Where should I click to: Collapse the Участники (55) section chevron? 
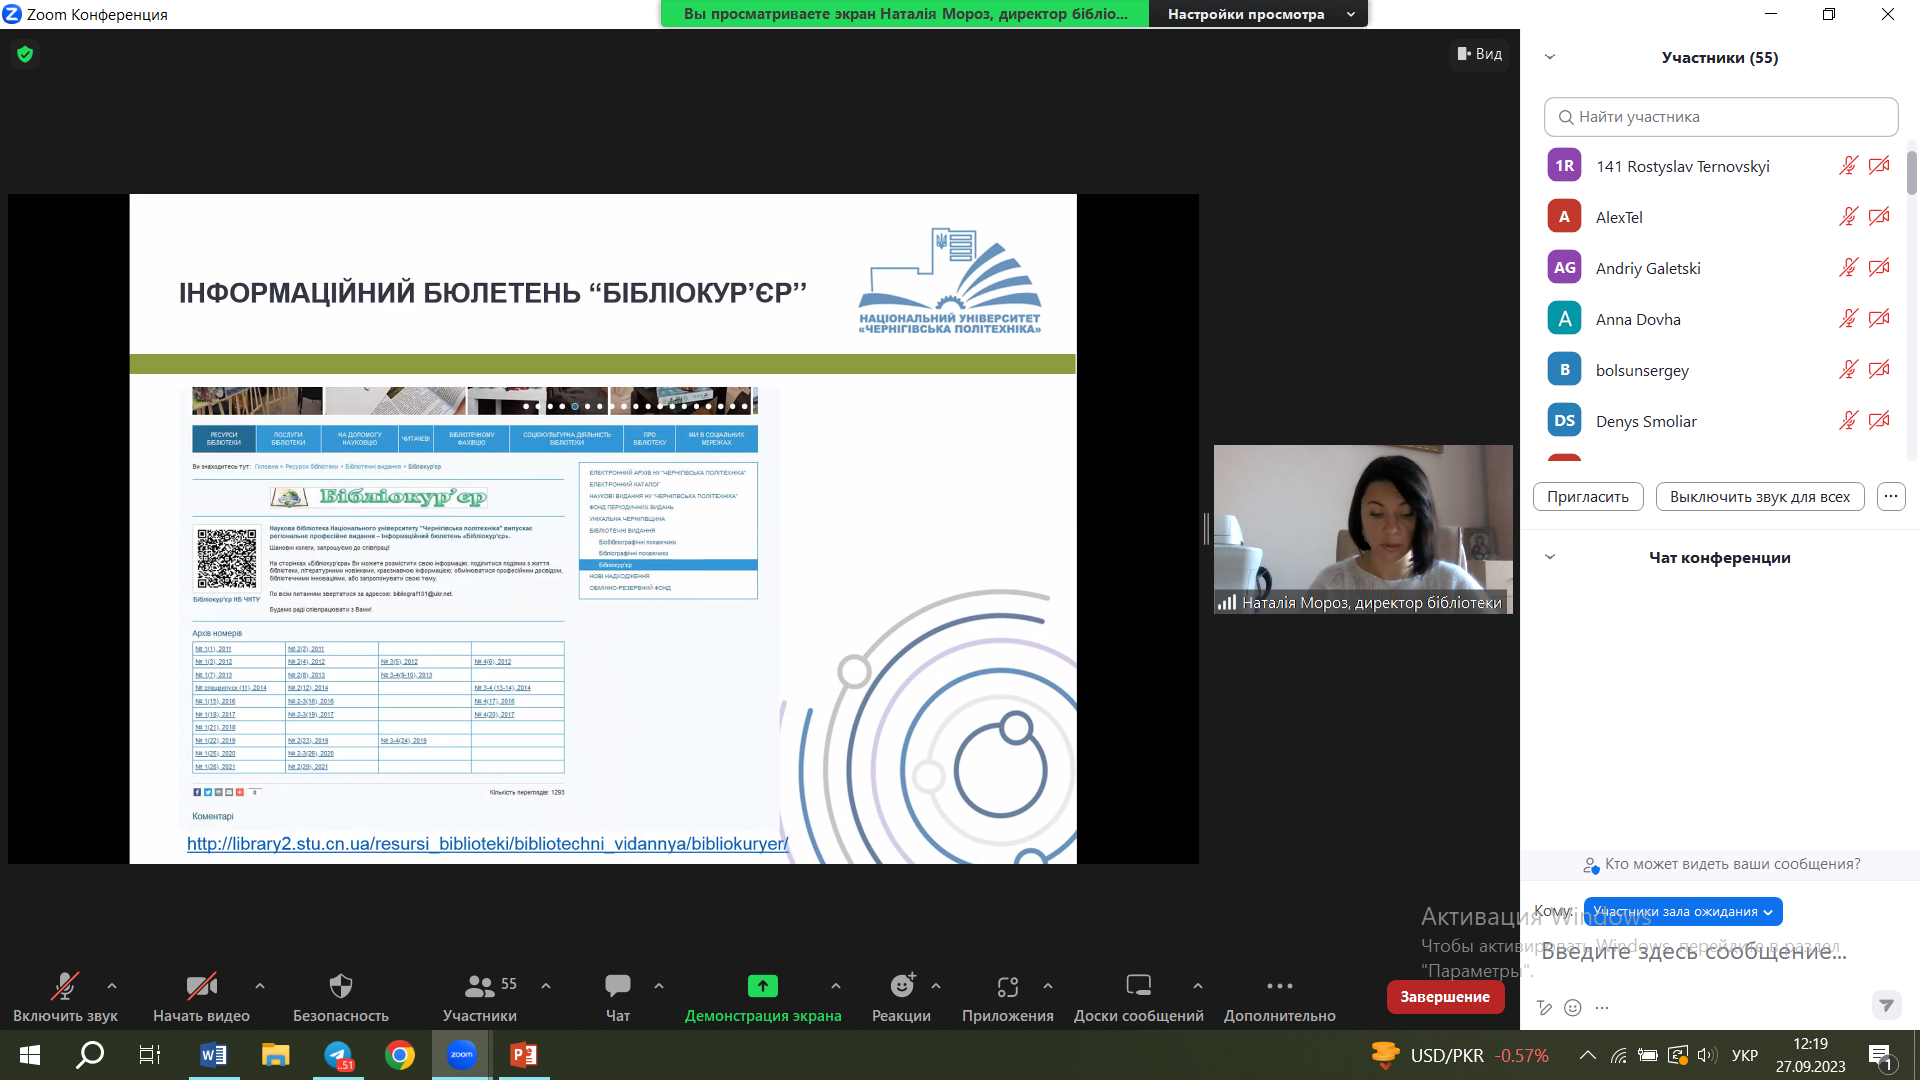click(x=1550, y=57)
